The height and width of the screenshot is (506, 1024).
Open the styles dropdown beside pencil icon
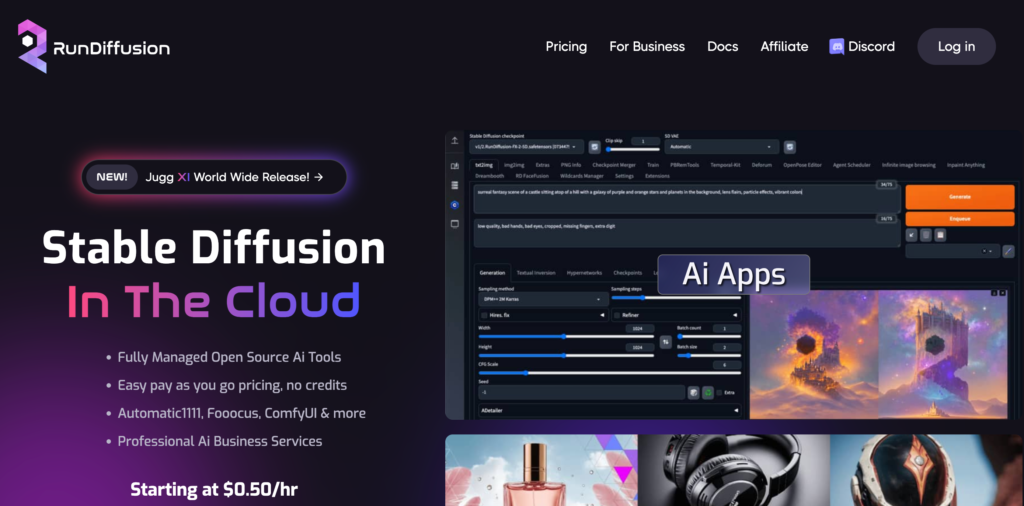pos(952,251)
